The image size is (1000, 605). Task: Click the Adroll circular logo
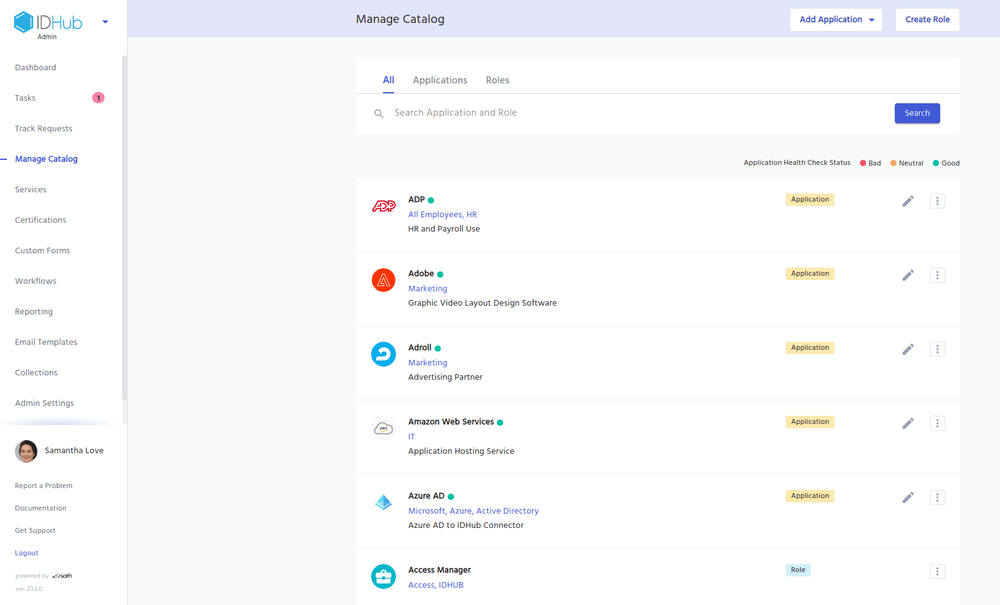pyautogui.click(x=383, y=354)
